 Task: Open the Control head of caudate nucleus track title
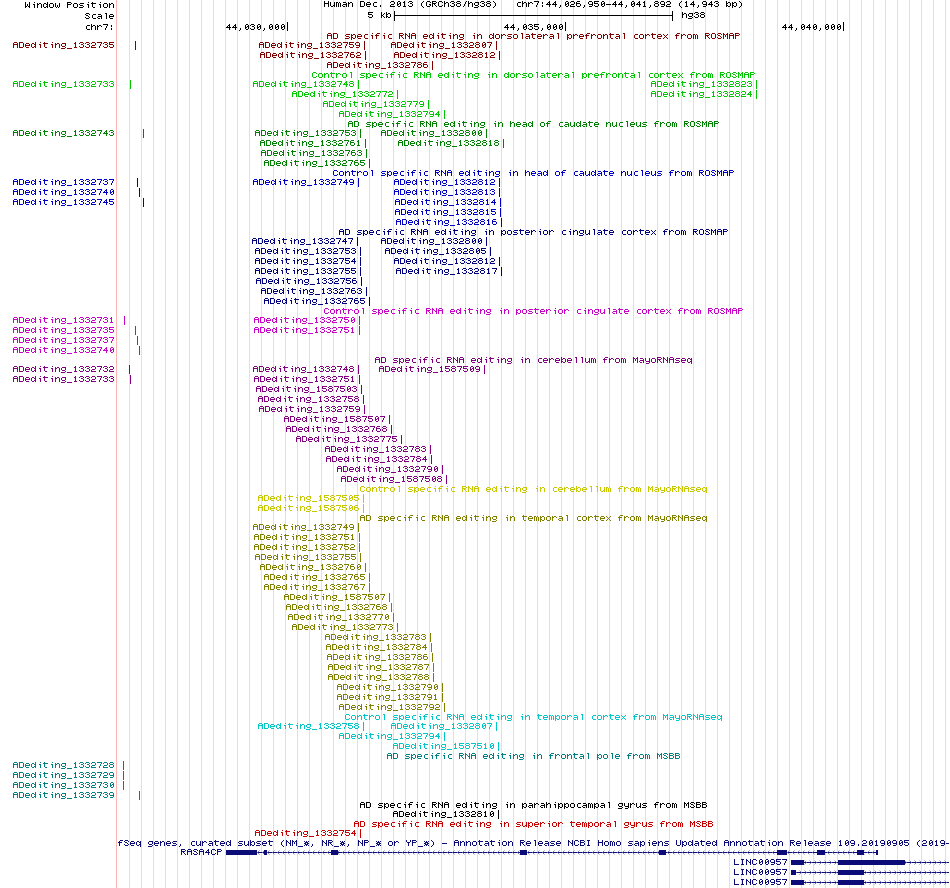(533, 173)
